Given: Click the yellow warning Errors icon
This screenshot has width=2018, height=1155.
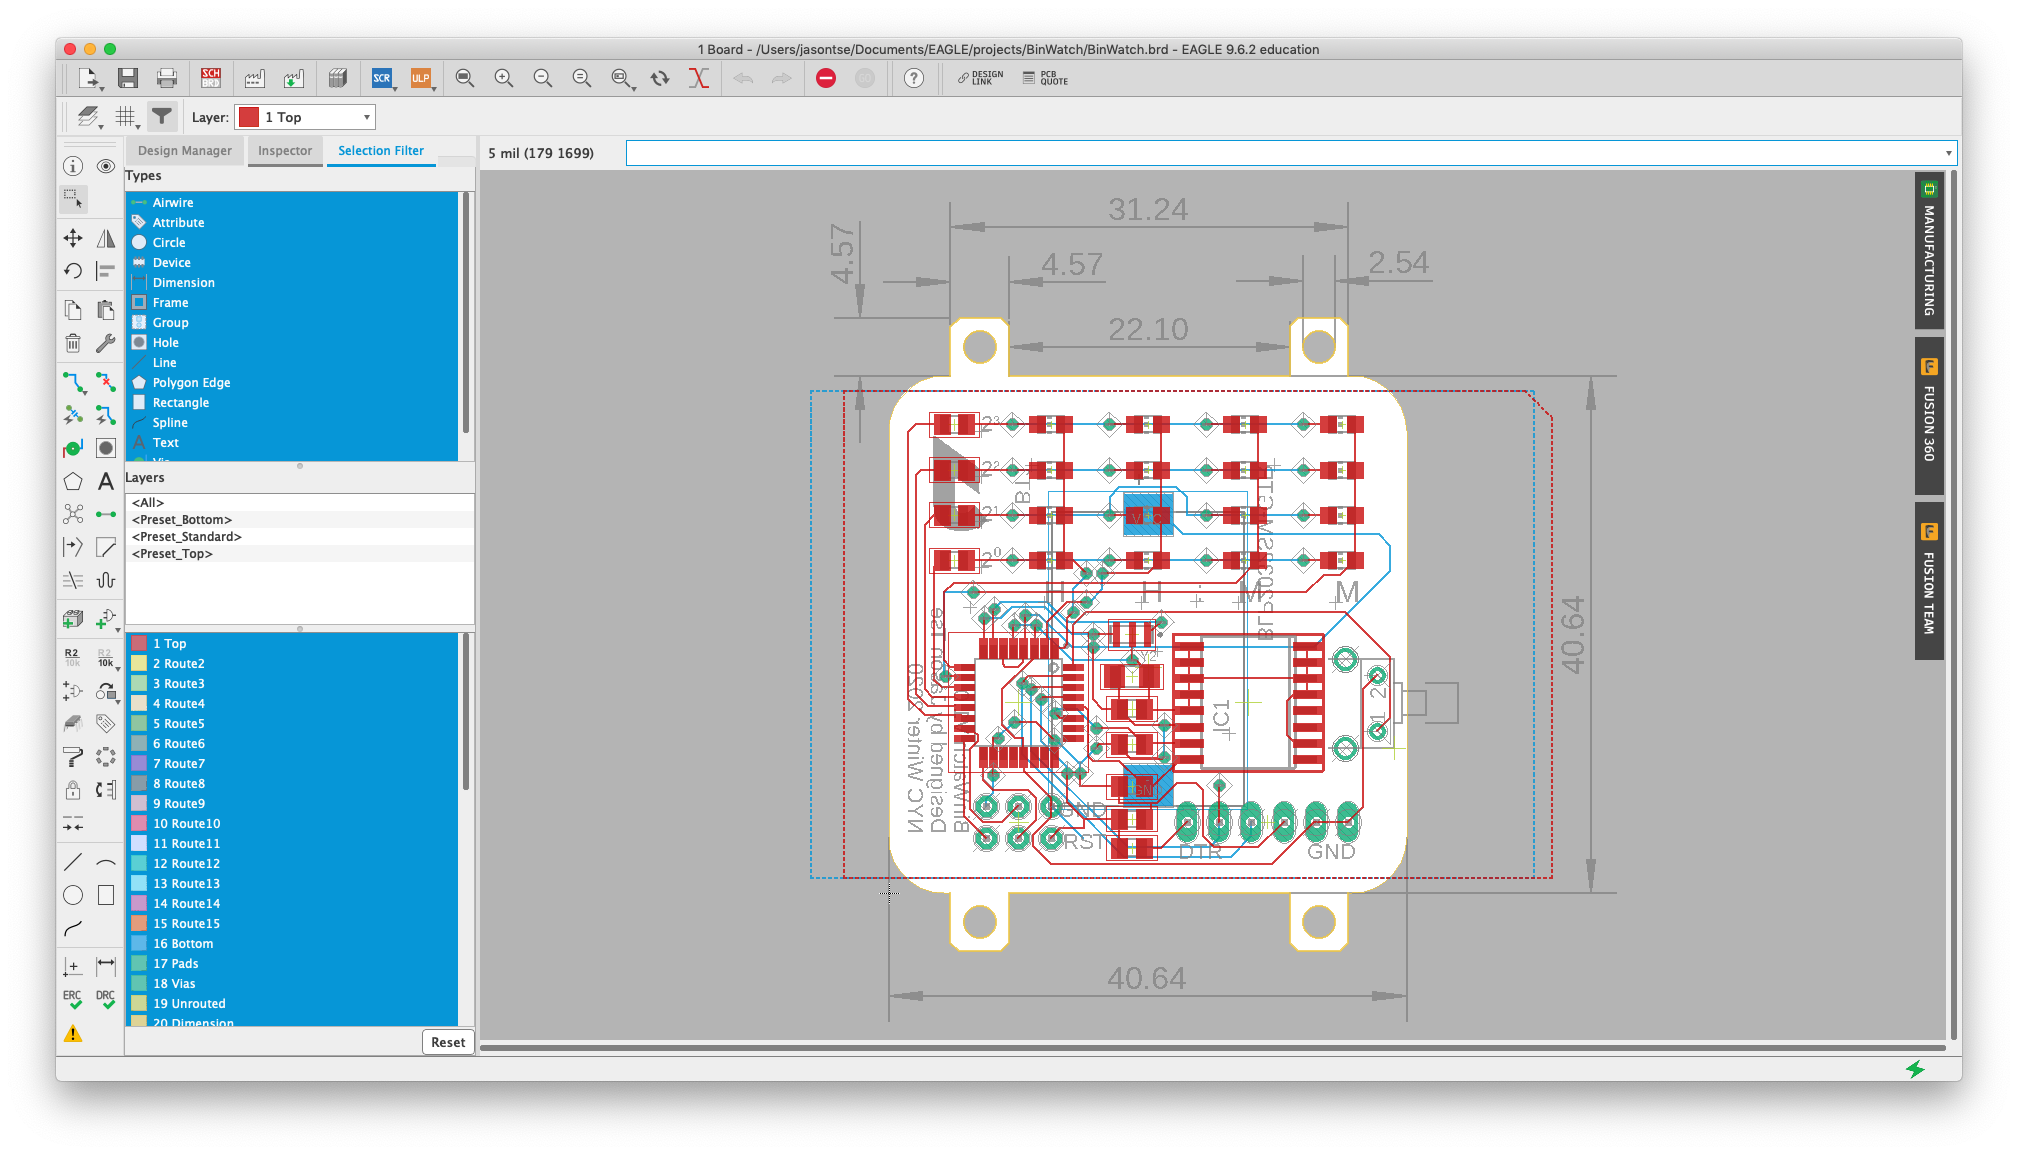Looking at the screenshot, I should [73, 1033].
